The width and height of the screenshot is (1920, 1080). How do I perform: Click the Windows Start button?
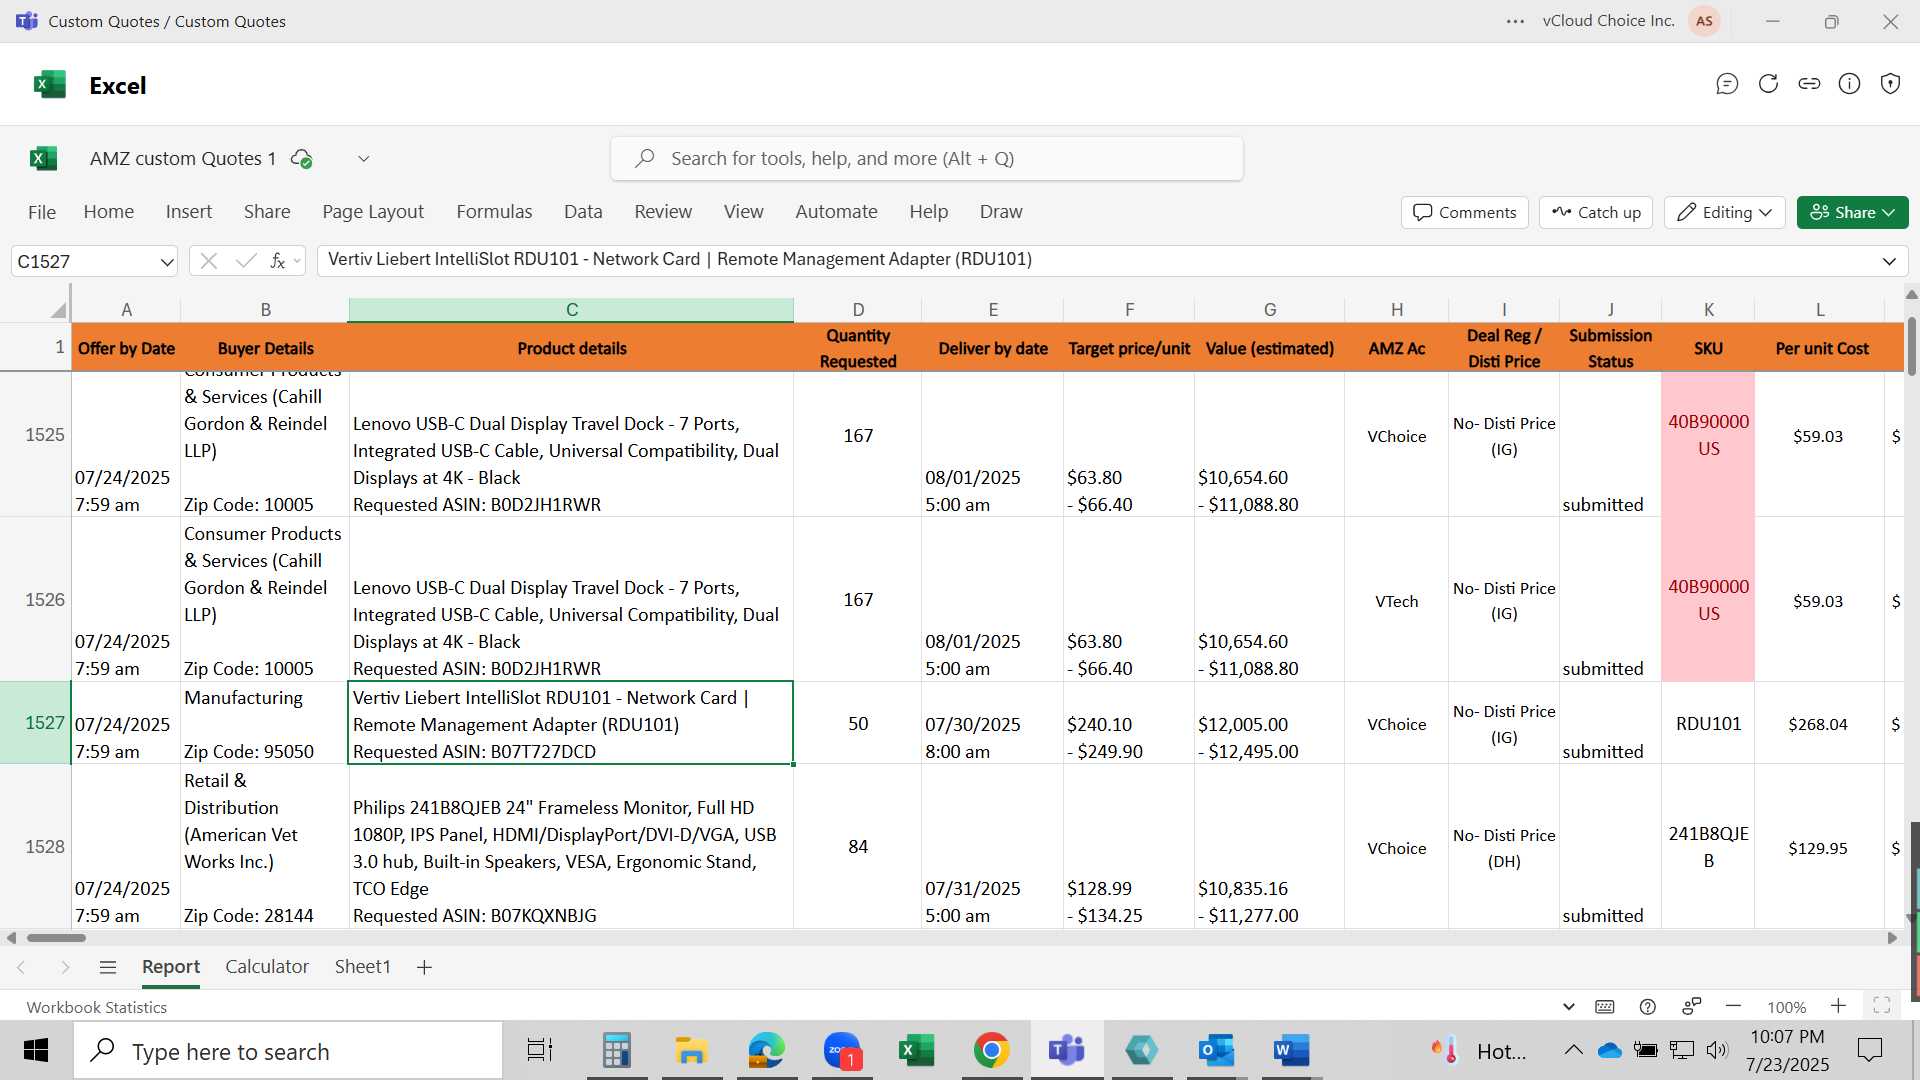click(x=36, y=1051)
